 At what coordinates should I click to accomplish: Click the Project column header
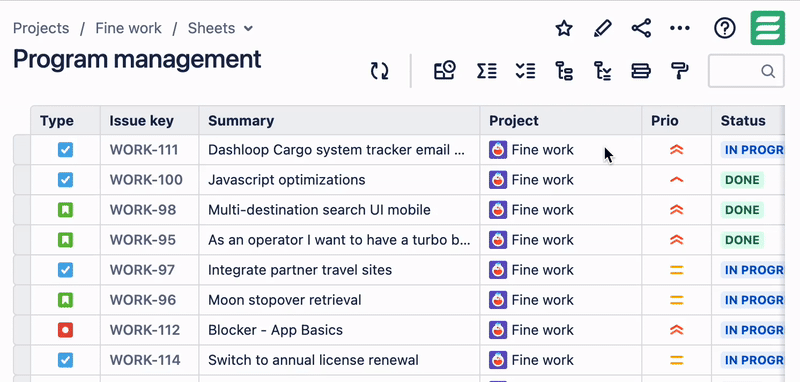click(x=561, y=120)
